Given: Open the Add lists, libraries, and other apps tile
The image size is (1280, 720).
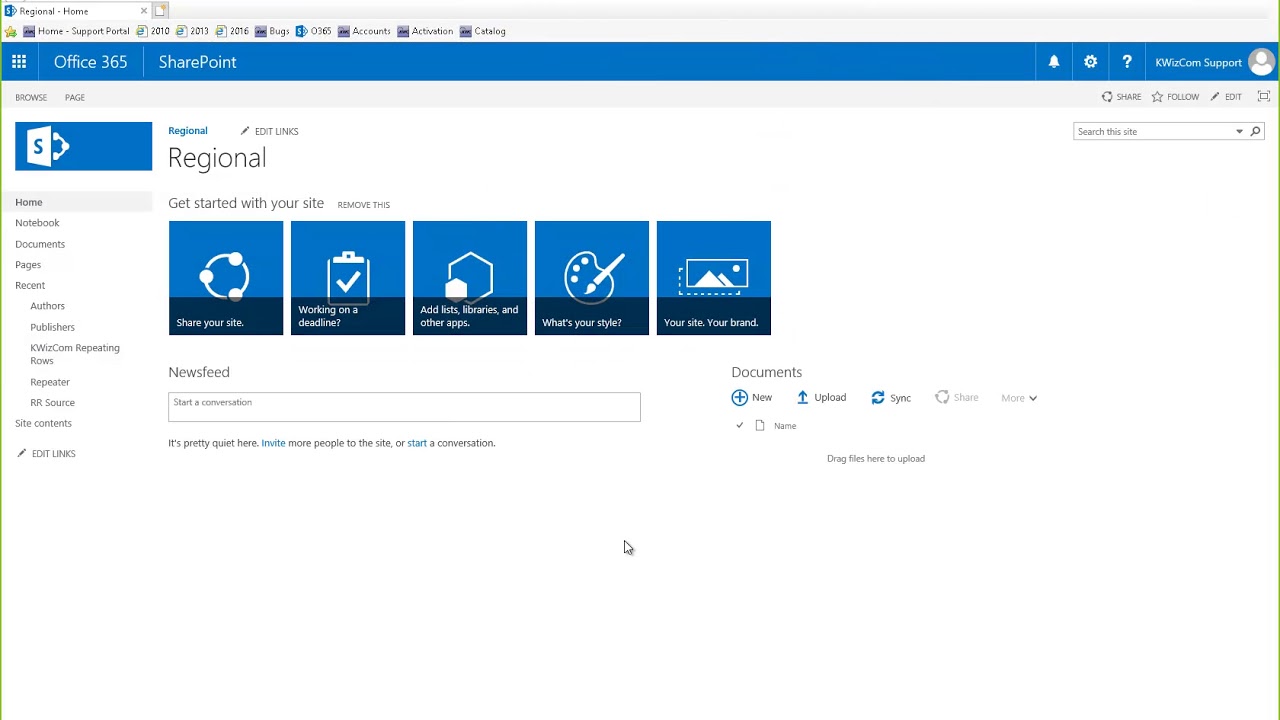Looking at the screenshot, I should tap(470, 278).
